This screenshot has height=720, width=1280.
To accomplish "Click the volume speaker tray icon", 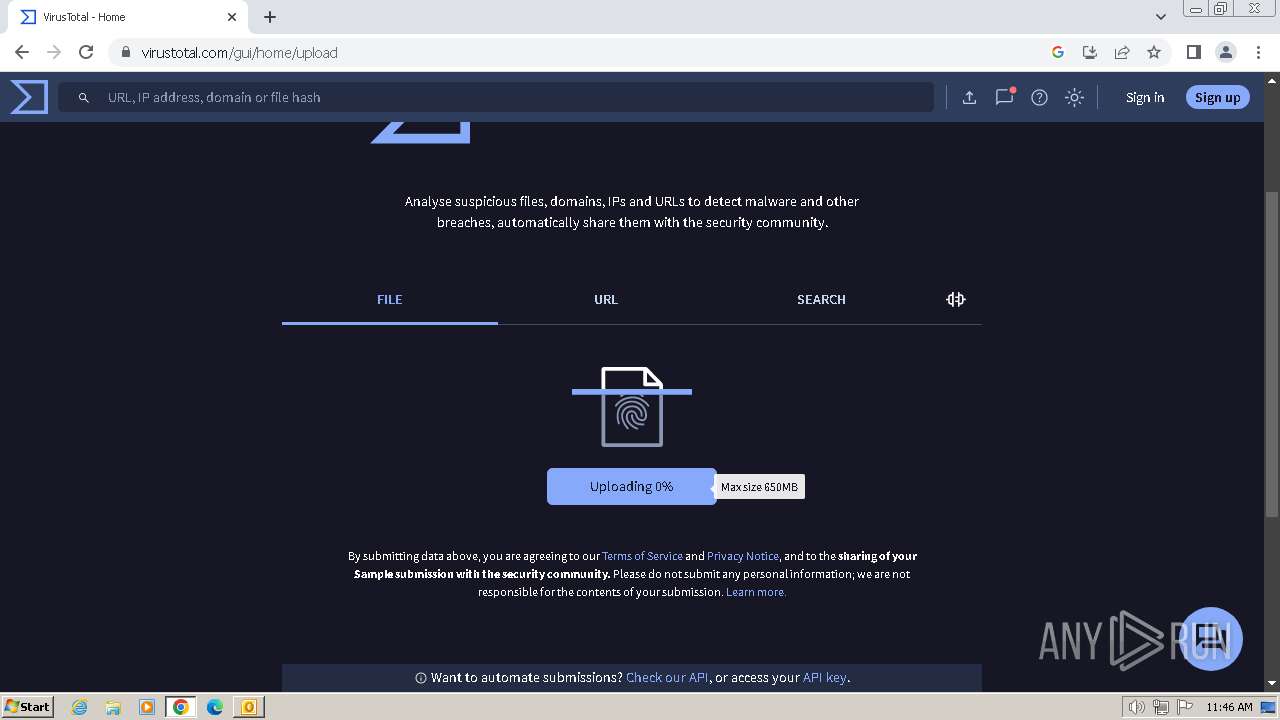I will [1137, 707].
